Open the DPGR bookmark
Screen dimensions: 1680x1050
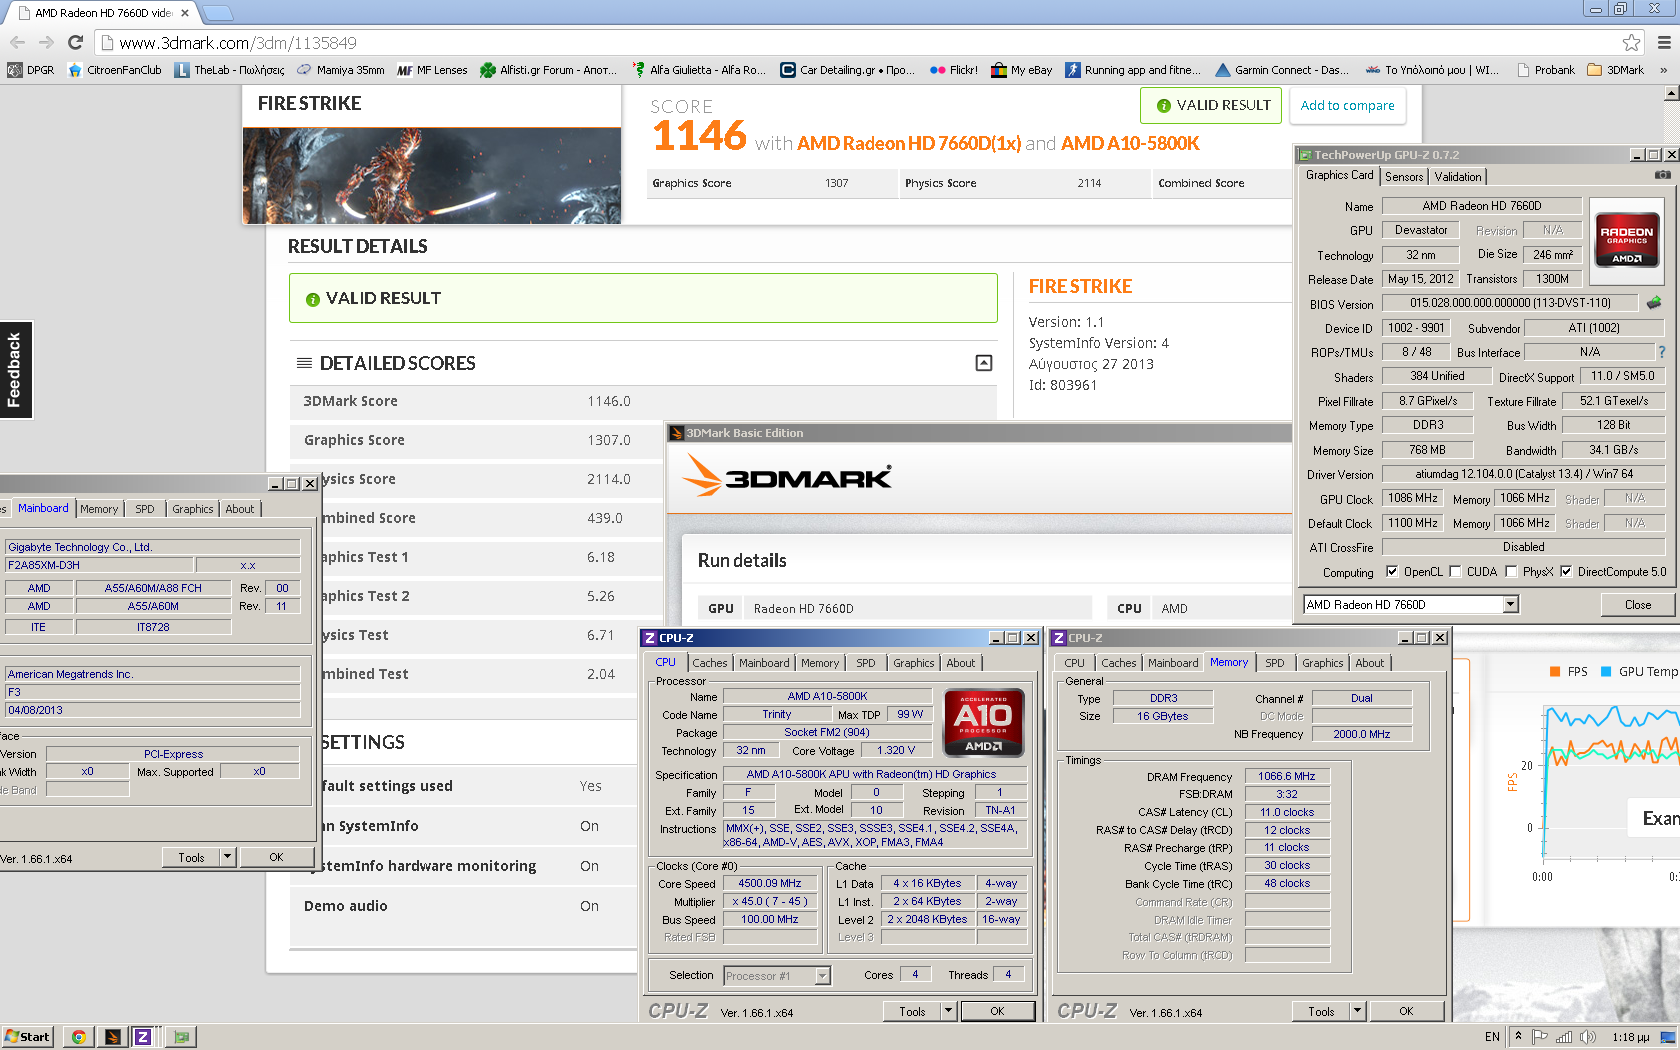click(31, 70)
